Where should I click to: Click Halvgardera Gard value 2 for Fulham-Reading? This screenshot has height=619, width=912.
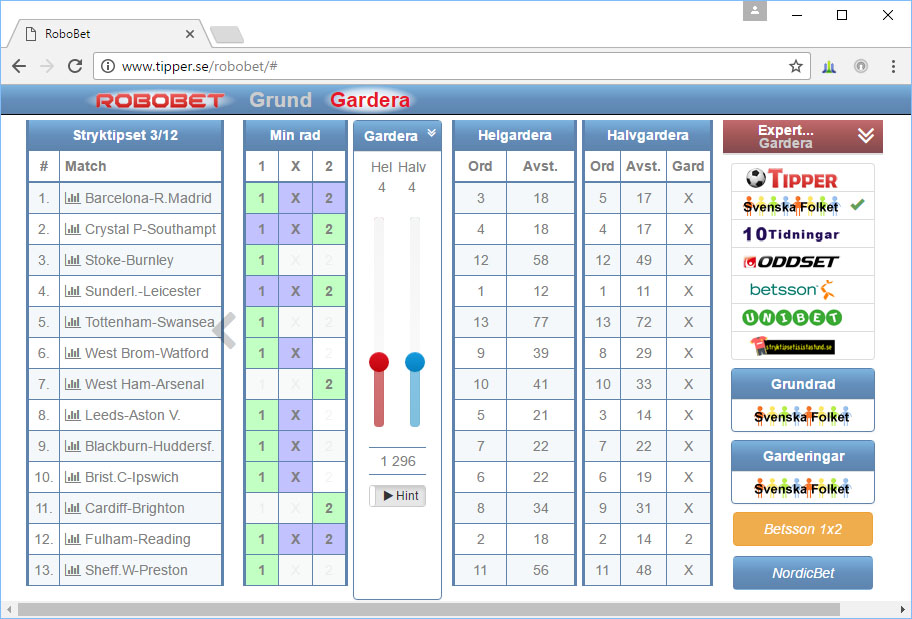(x=688, y=539)
